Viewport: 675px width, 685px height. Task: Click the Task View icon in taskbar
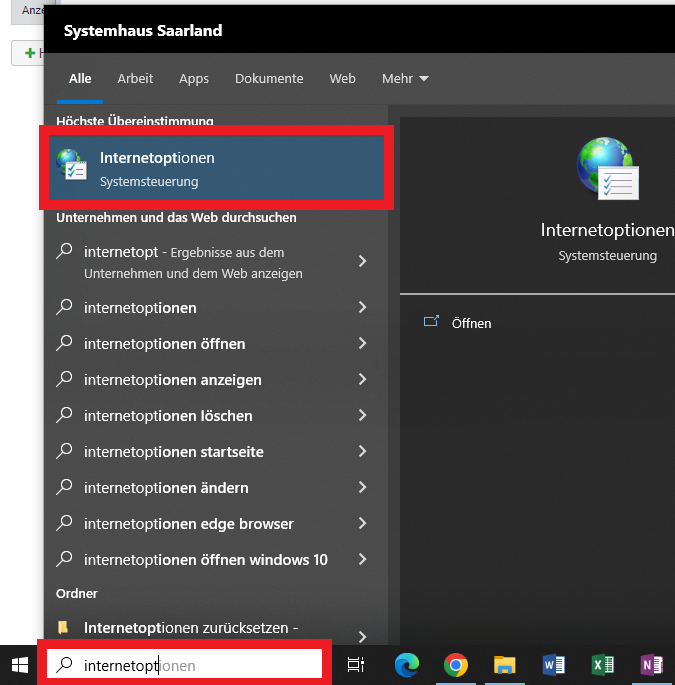pyautogui.click(x=356, y=665)
